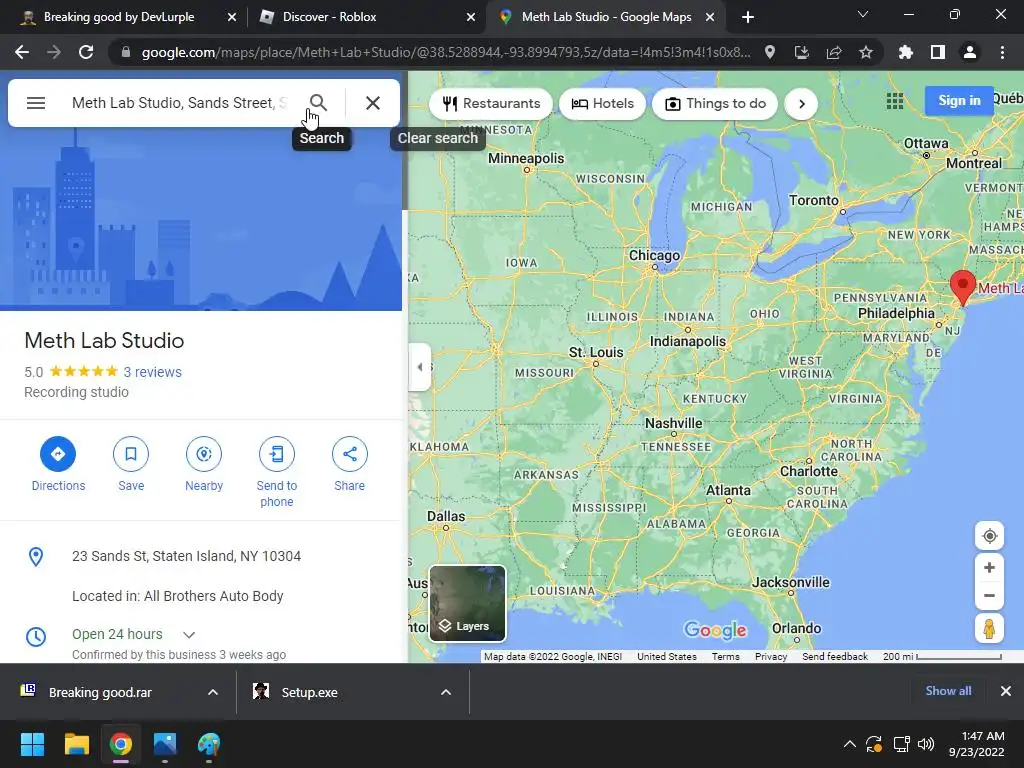The image size is (1024, 768).
Task: Switch to Discover - Roblox tab
Action: coord(329,17)
